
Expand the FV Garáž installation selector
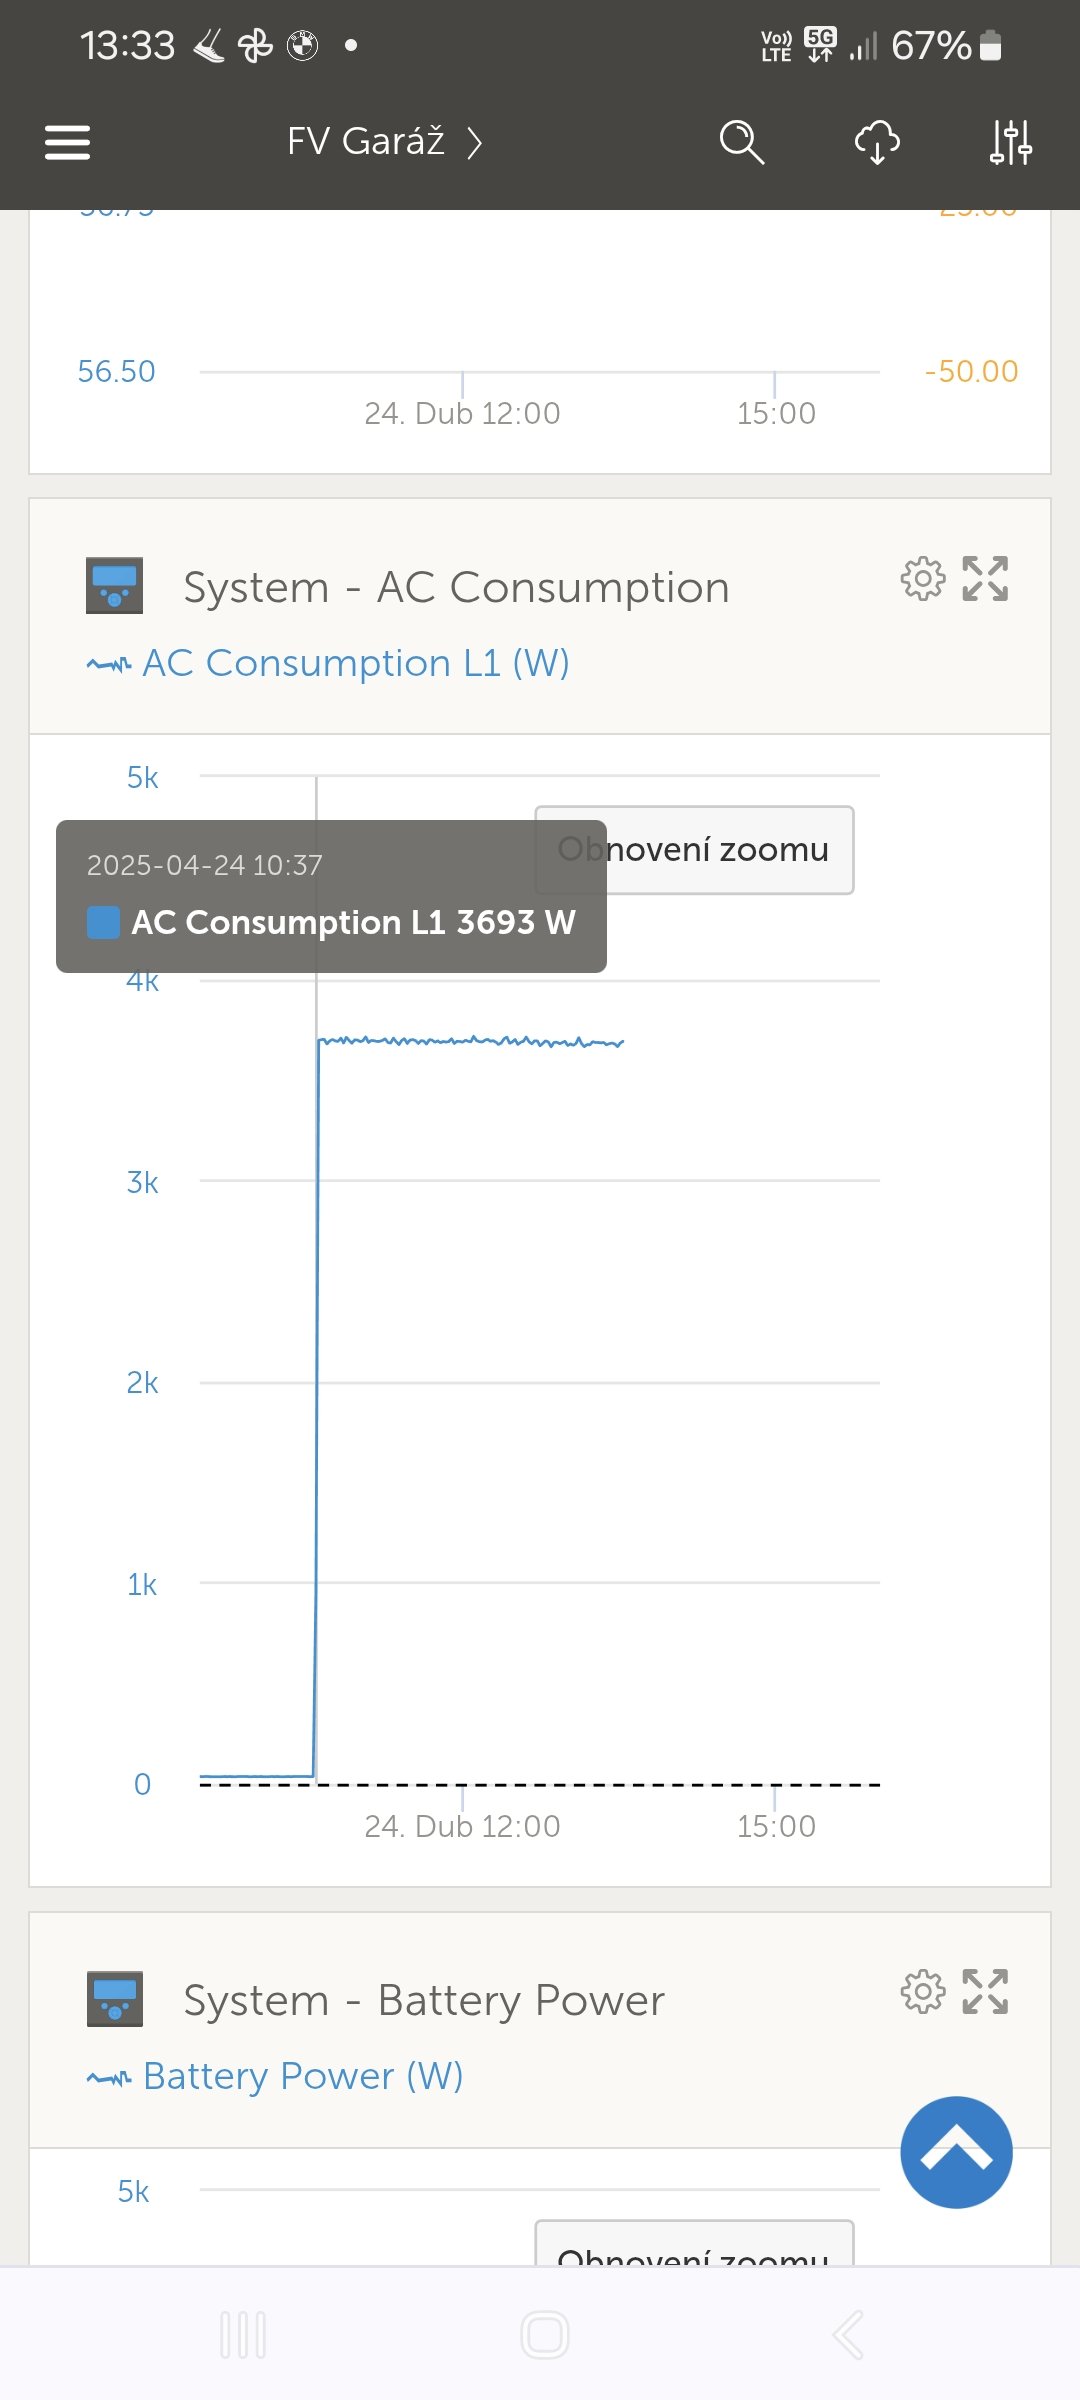[384, 142]
